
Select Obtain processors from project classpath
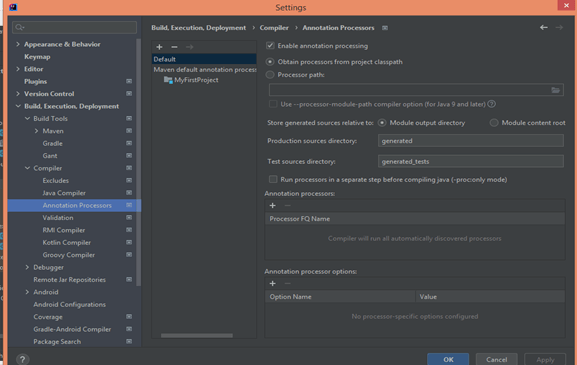click(270, 62)
